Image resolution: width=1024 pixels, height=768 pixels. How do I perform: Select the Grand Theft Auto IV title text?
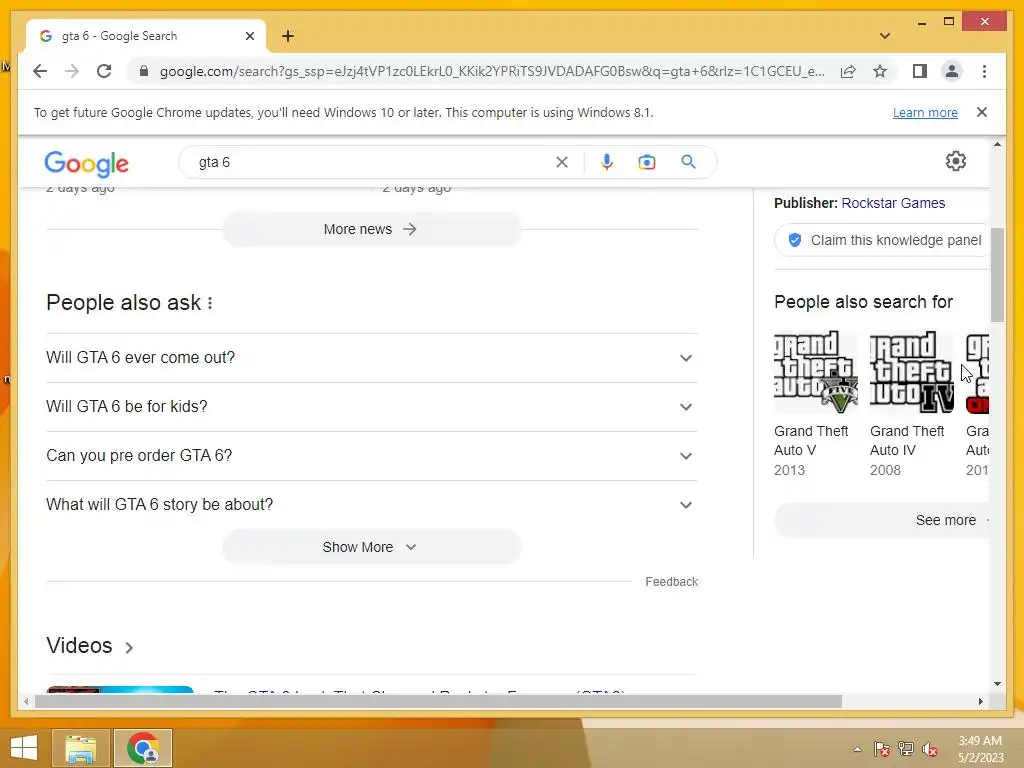pyautogui.click(x=907, y=441)
